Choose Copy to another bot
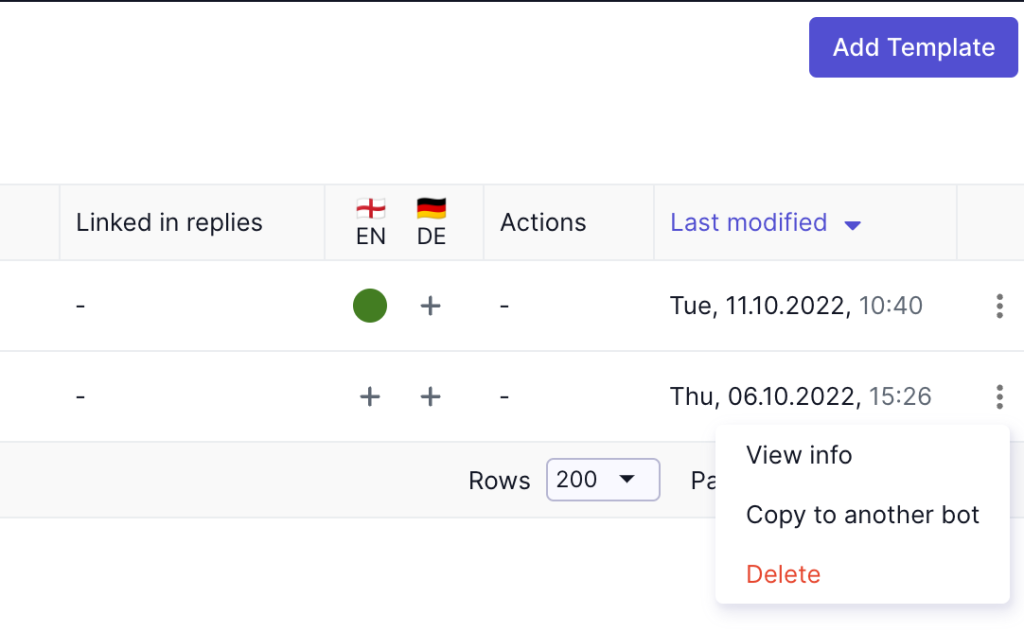This screenshot has width=1024, height=632. (862, 514)
